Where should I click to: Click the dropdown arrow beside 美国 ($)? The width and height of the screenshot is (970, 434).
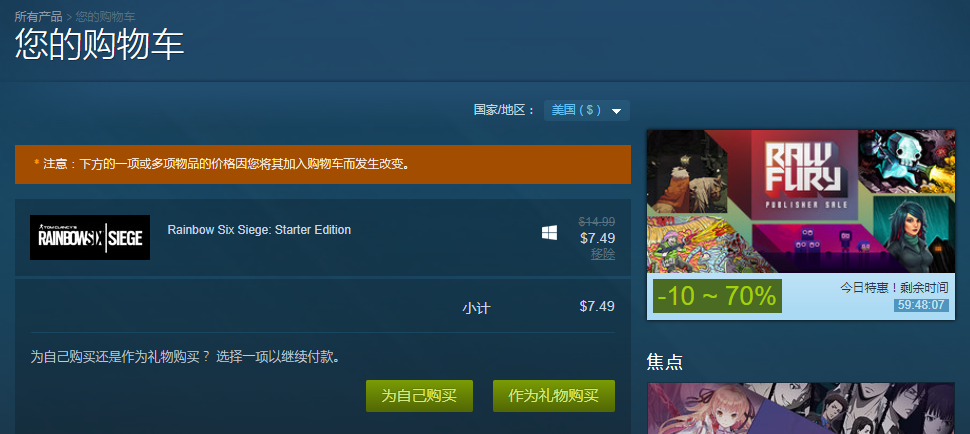[616, 111]
